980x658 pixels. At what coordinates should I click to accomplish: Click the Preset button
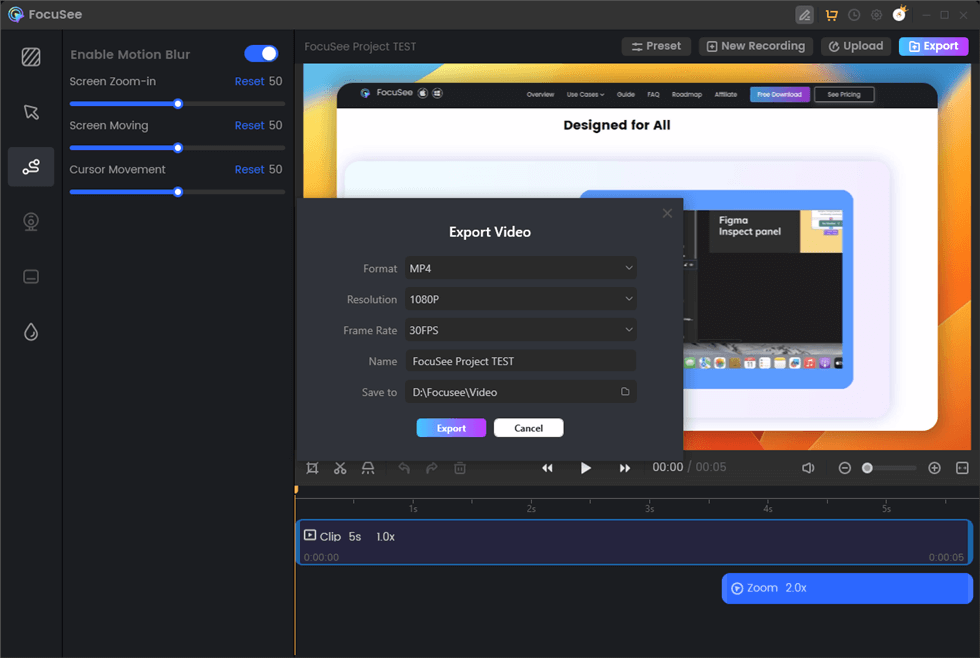tap(656, 46)
